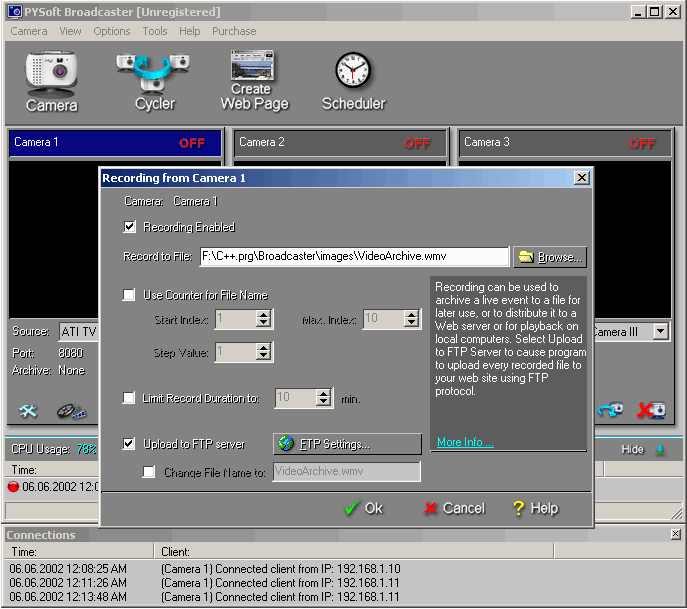
Task: Open the Scheduler clock icon
Action: tap(353, 80)
